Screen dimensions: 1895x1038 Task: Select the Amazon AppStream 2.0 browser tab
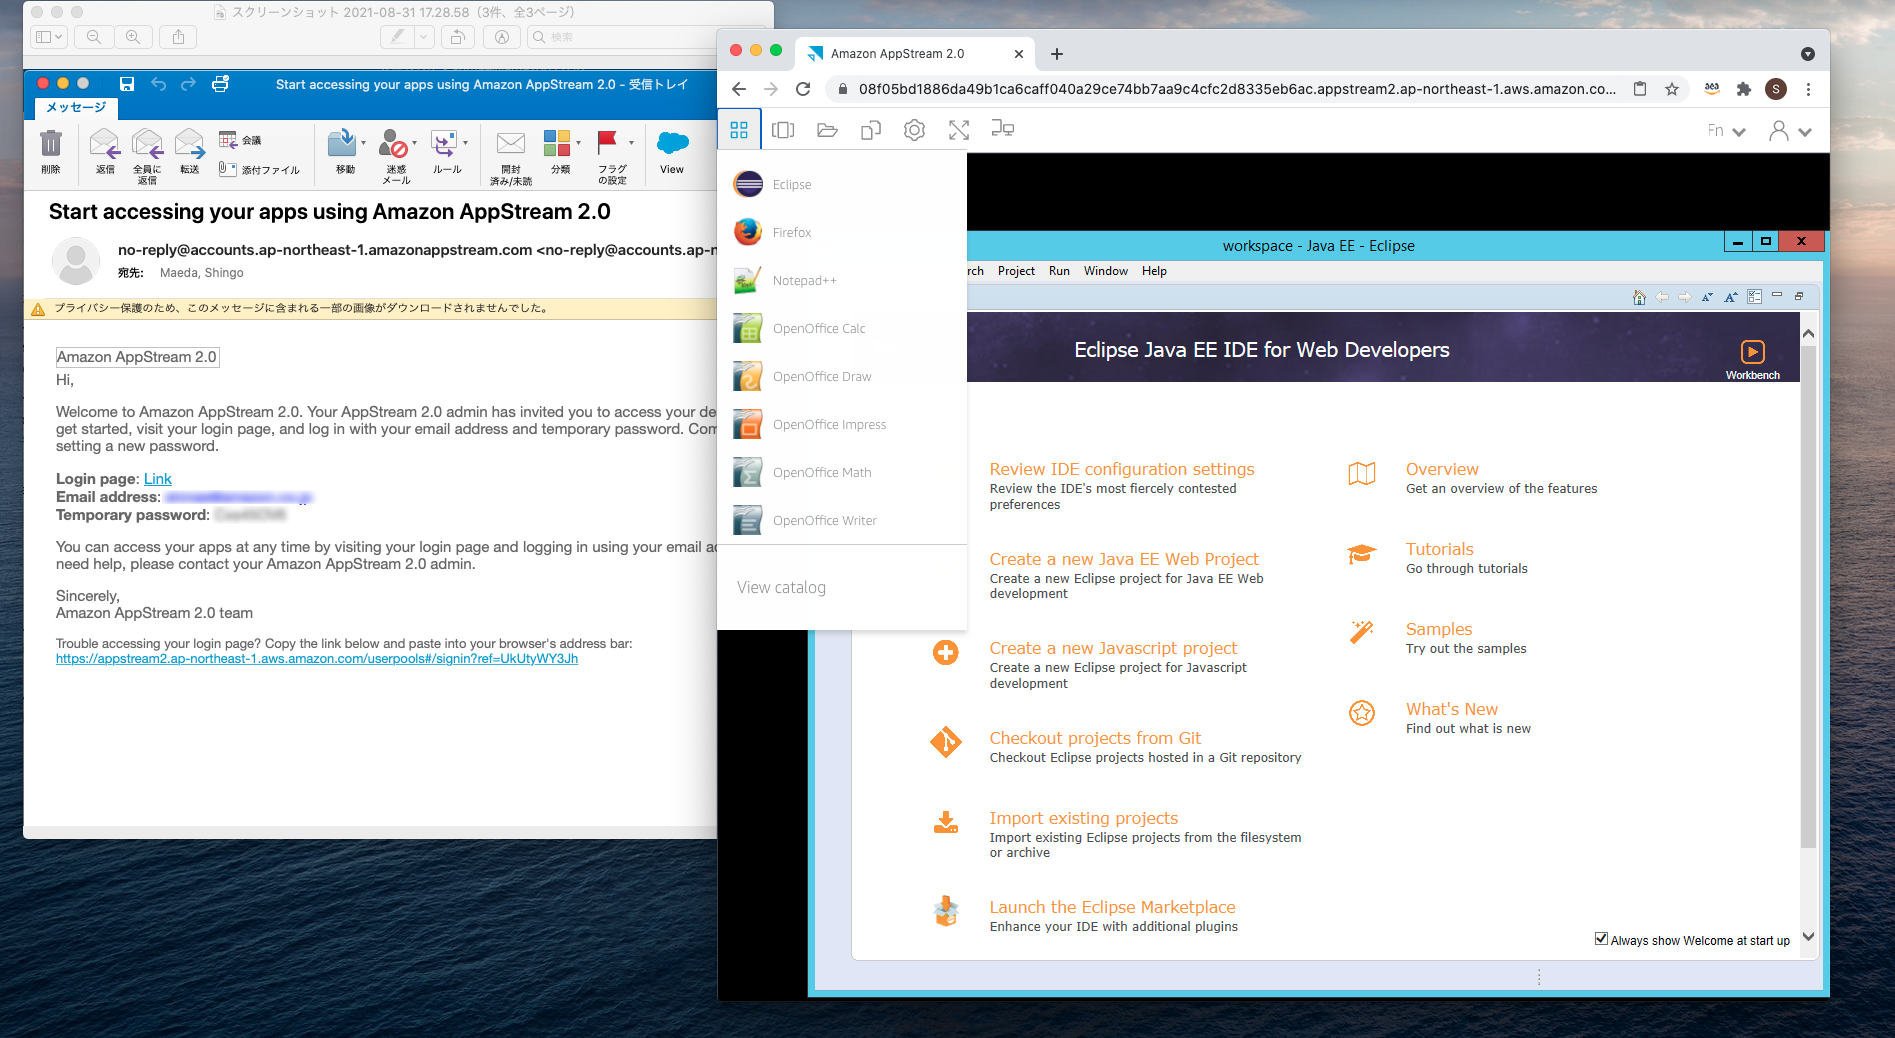tap(914, 54)
